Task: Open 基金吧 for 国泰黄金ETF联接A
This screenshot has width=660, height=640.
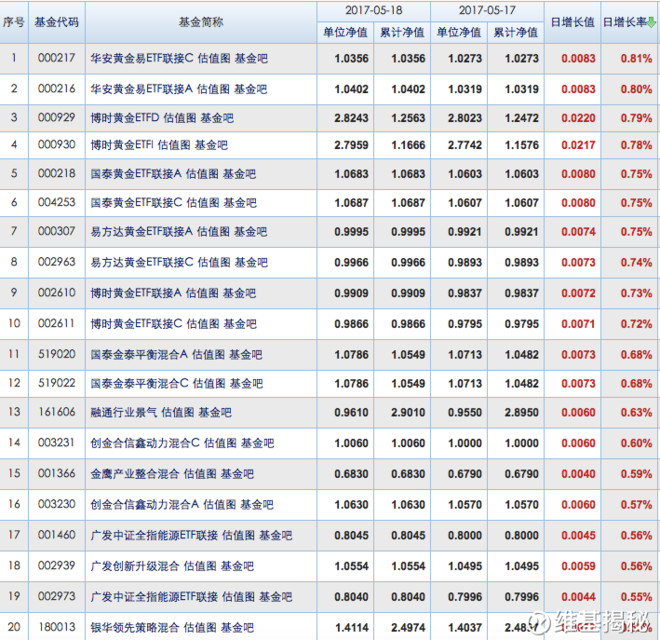Action: [x=239, y=173]
